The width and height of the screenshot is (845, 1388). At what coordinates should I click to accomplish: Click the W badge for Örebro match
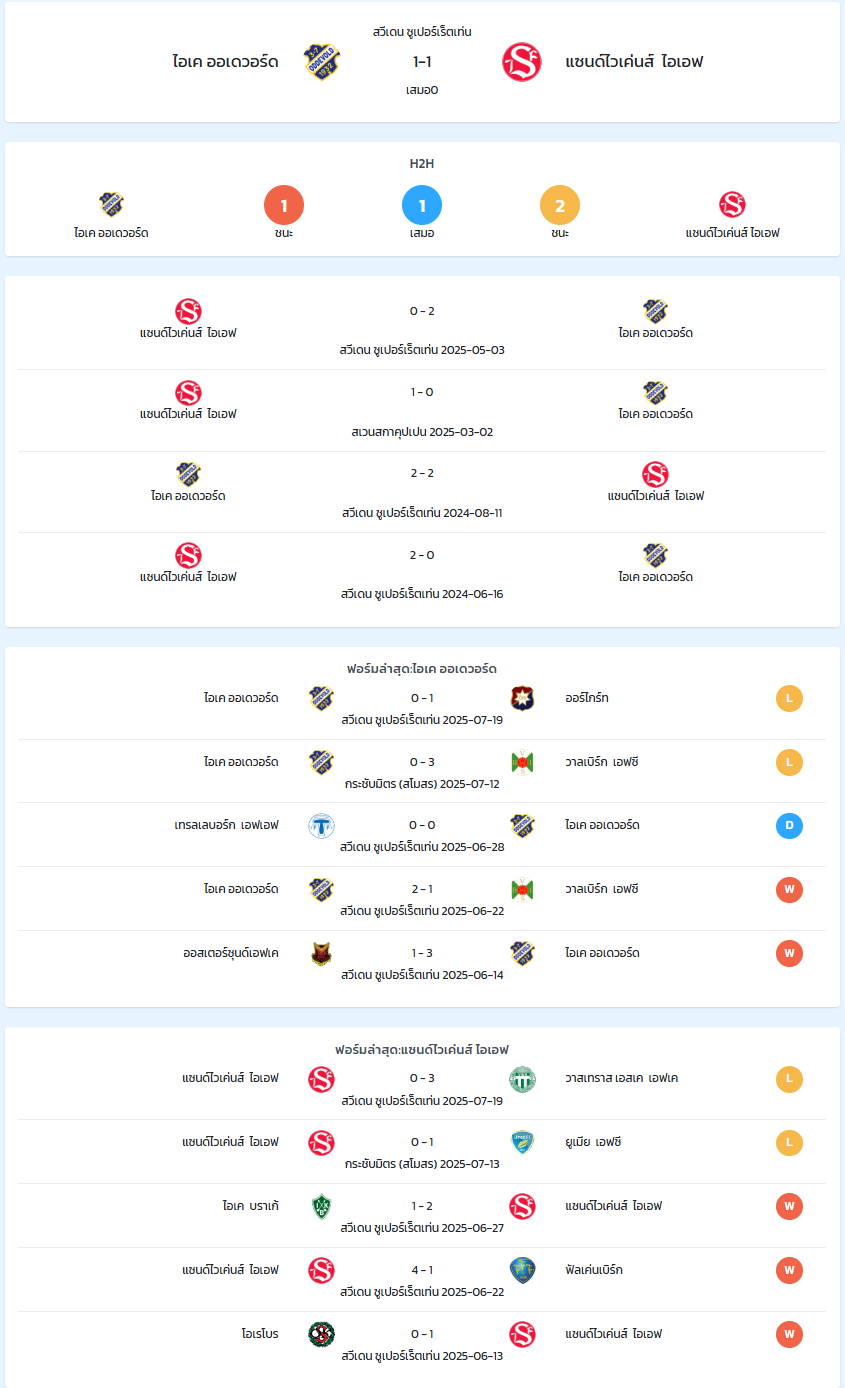click(789, 1335)
